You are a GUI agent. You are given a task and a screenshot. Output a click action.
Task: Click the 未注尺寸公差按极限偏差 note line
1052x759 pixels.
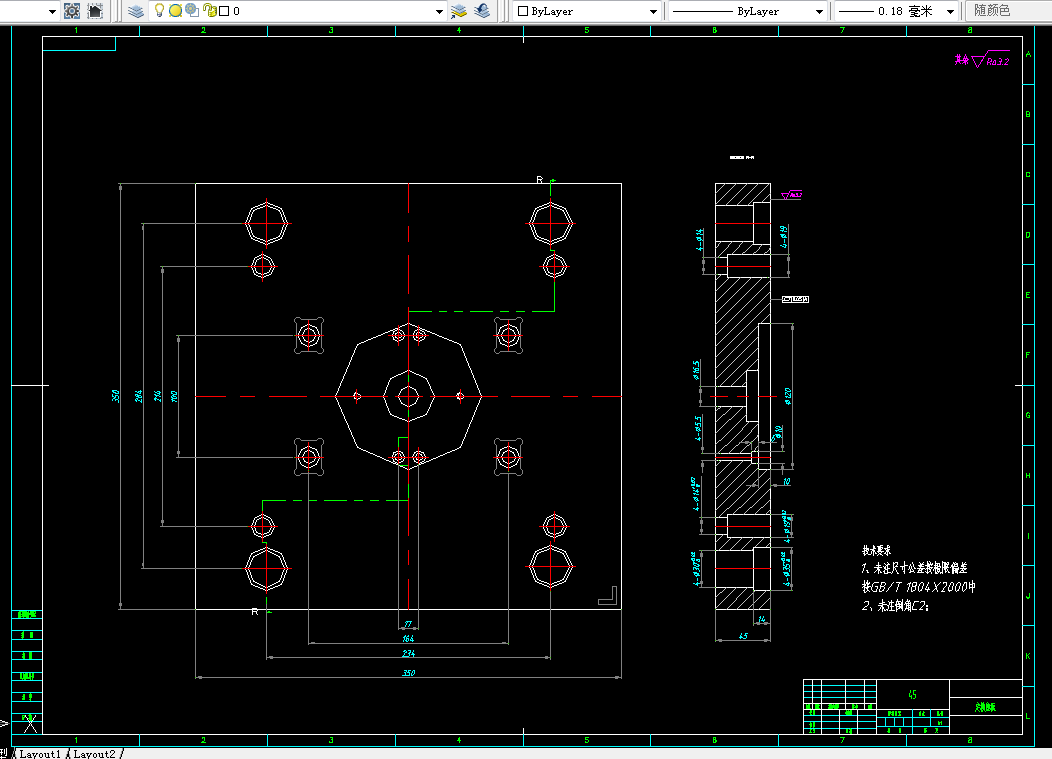pyautogui.click(x=914, y=568)
